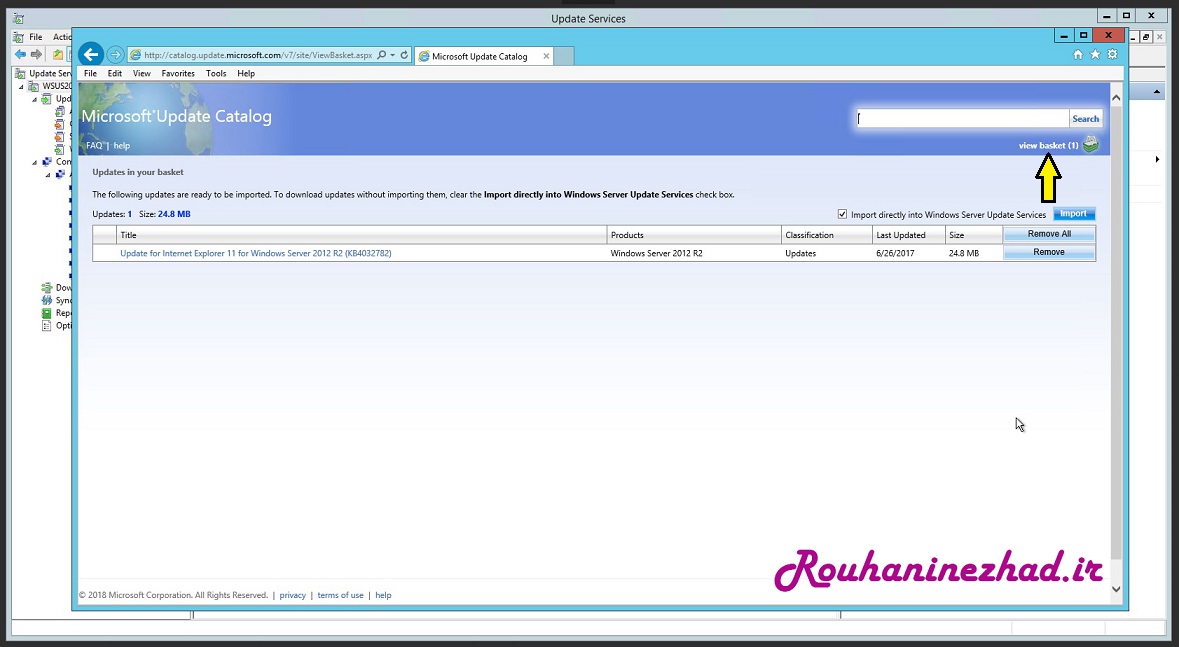Open the terms of use footer link
This screenshot has height=647, width=1179.
[x=340, y=595]
